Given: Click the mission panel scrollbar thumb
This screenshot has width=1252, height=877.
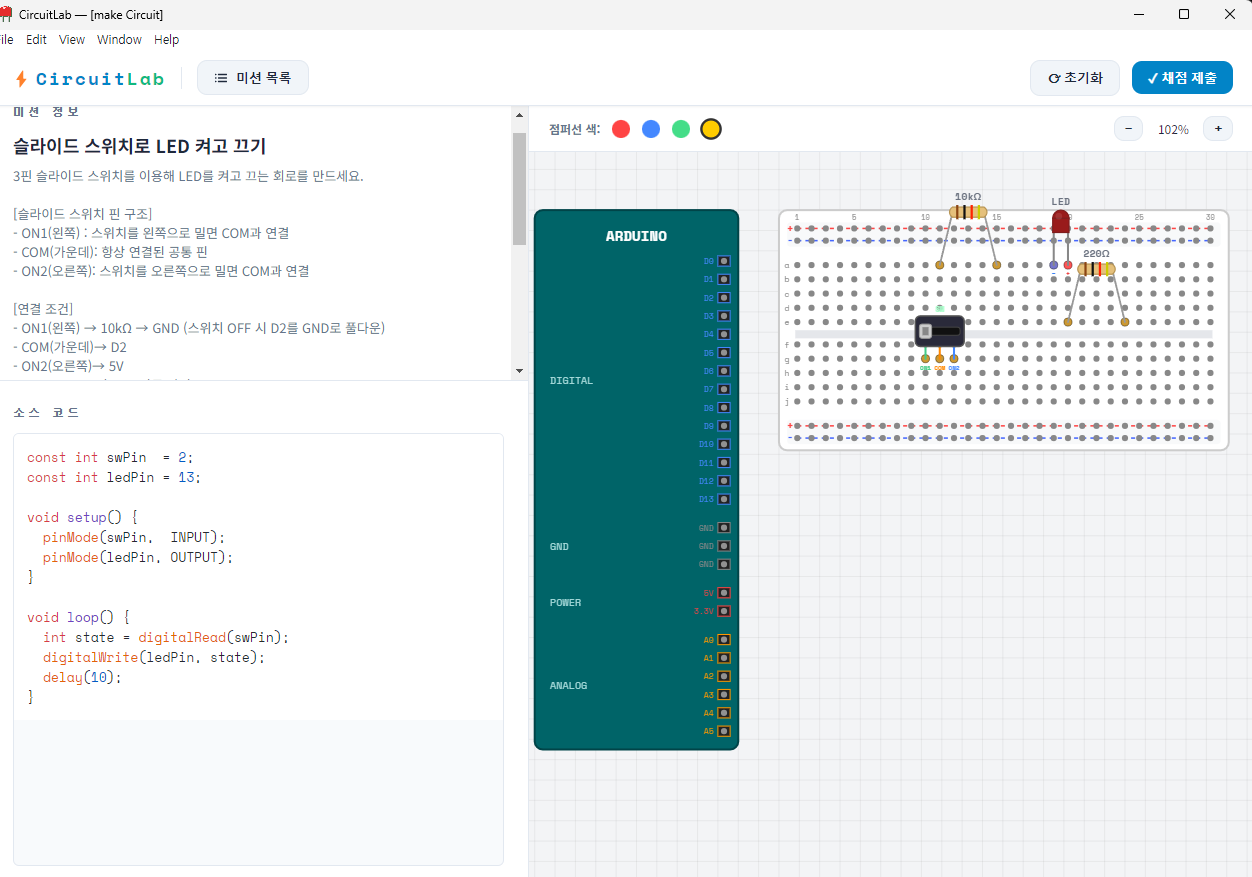Looking at the screenshot, I should pyautogui.click(x=519, y=188).
